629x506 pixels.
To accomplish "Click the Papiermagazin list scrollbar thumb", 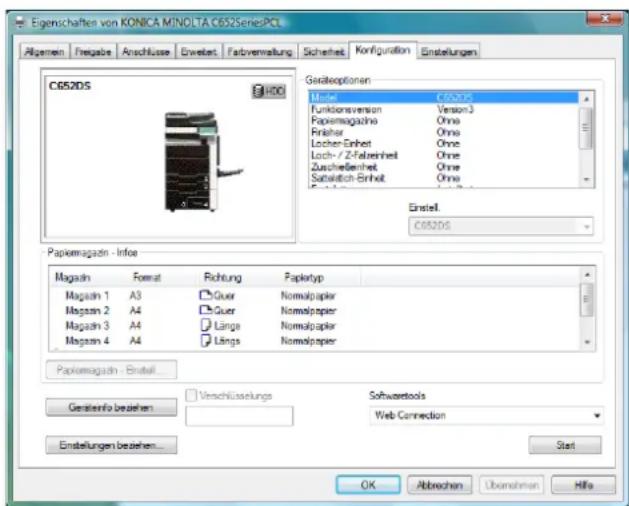I will (x=586, y=299).
